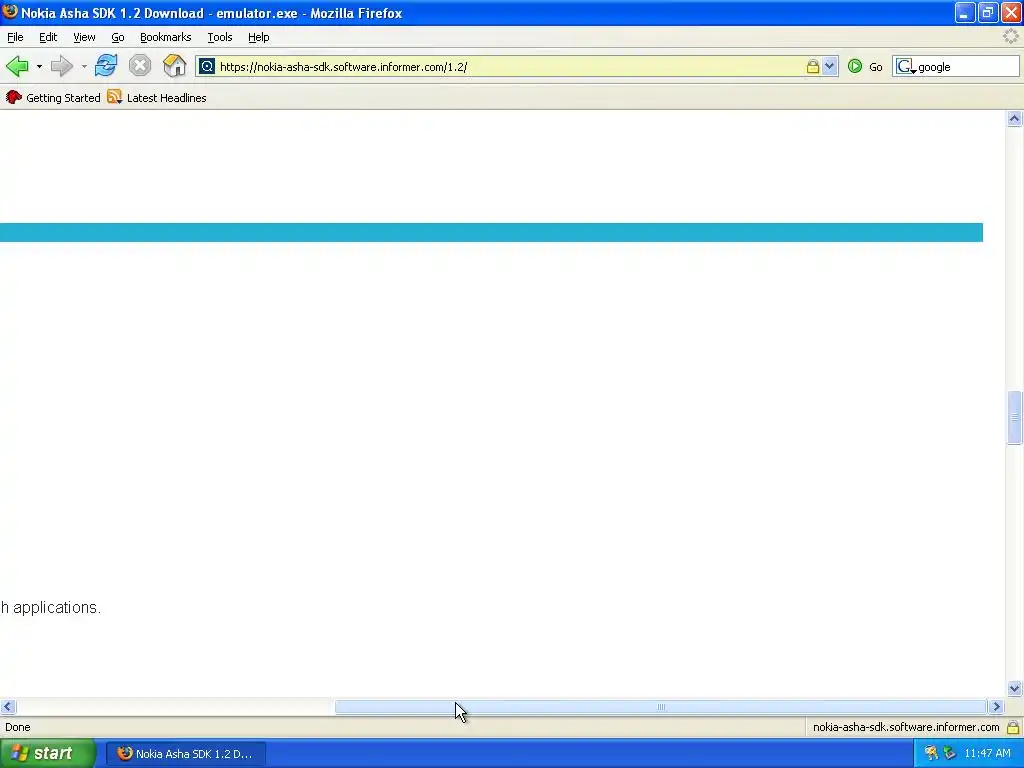Click the green Go button
This screenshot has height=768, width=1024.
[865, 67]
